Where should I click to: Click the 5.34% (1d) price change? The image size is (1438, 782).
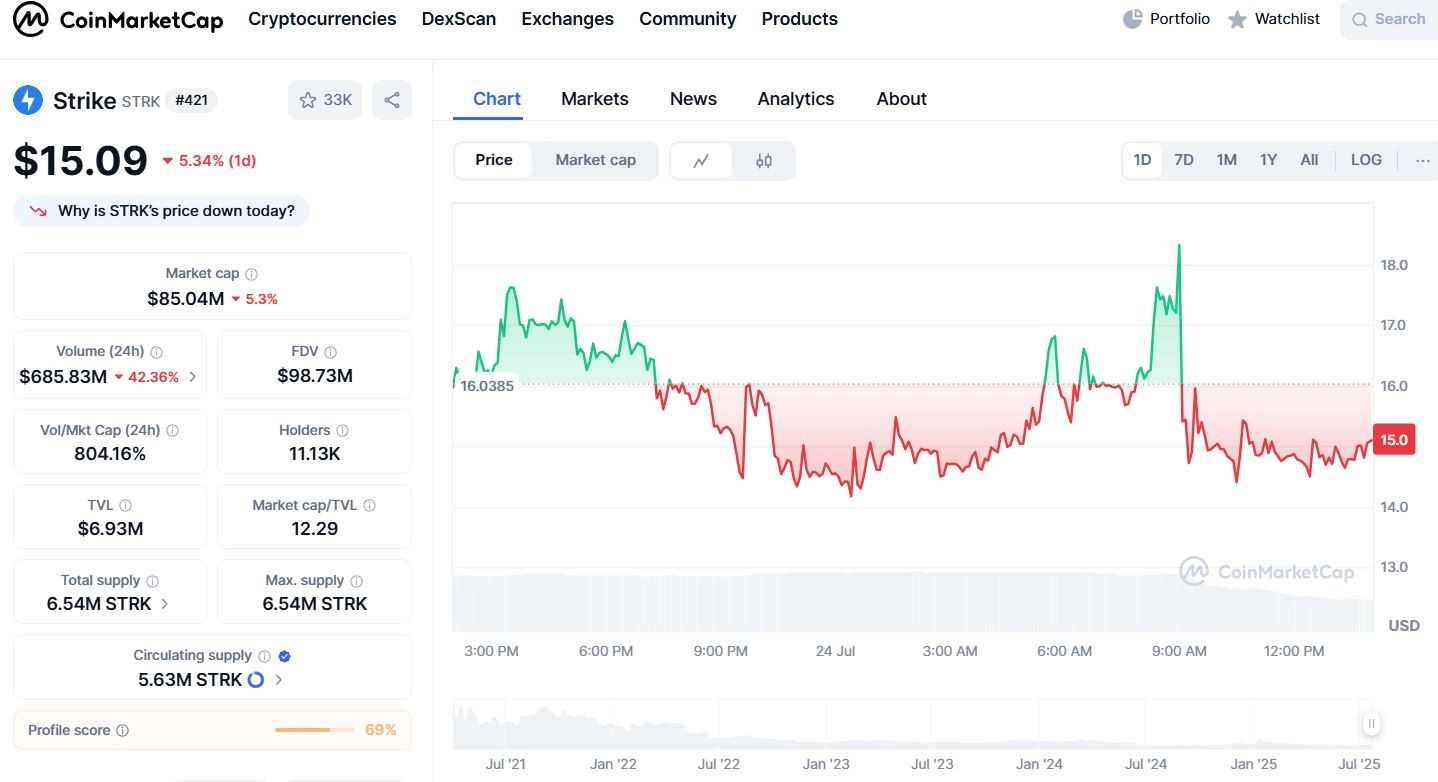click(x=210, y=161)
